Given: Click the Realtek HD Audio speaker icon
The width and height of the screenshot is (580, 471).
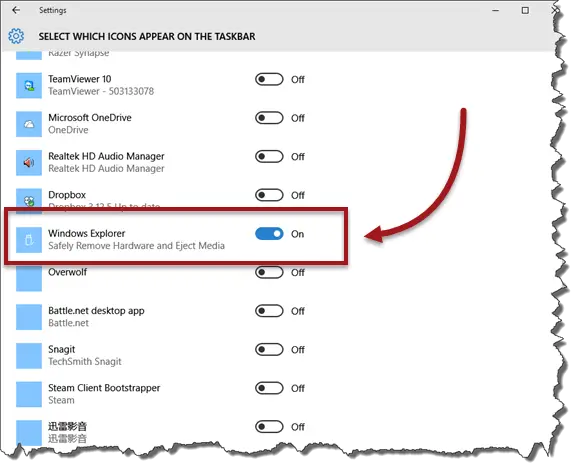Looking at the screenshot, I should (29, 162).
